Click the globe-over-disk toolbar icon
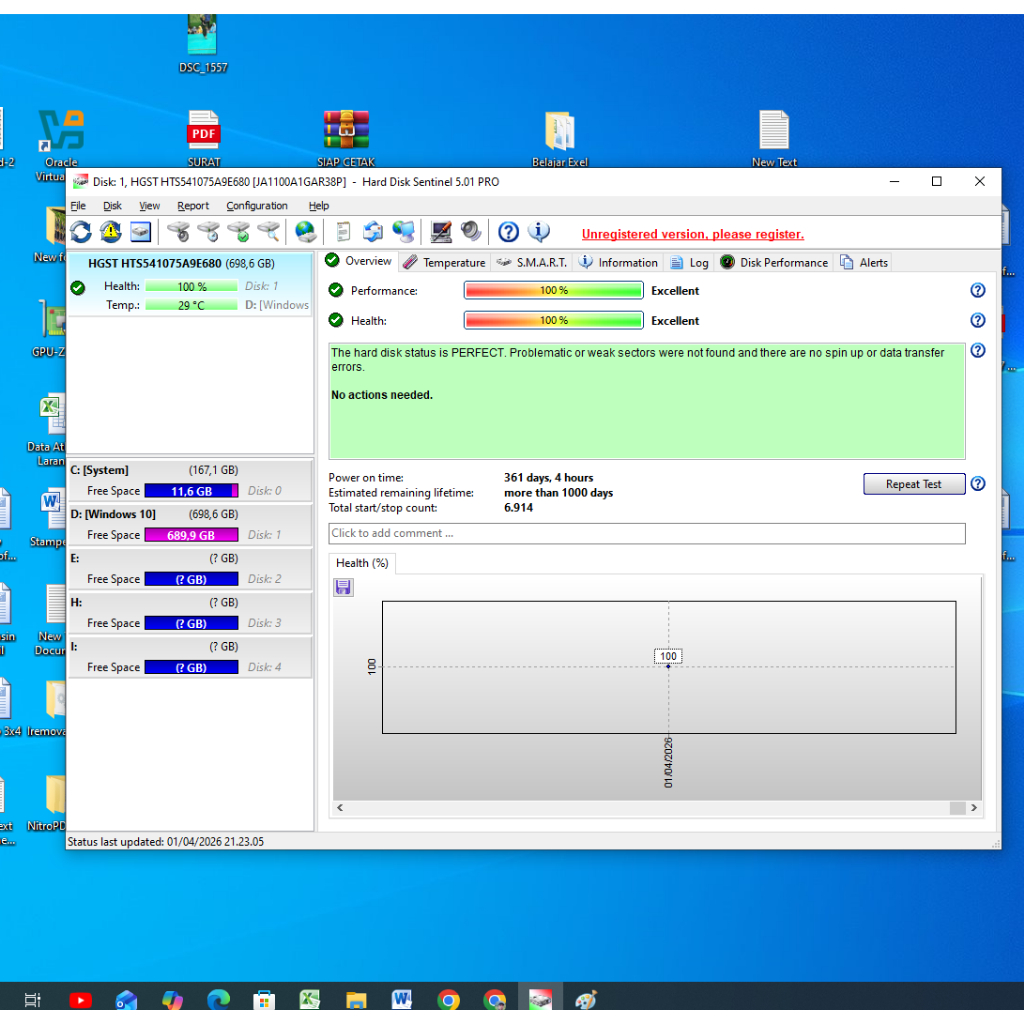Image resolution: width=1024 pixels, height=1024 pixels. (x=306, y=232)
